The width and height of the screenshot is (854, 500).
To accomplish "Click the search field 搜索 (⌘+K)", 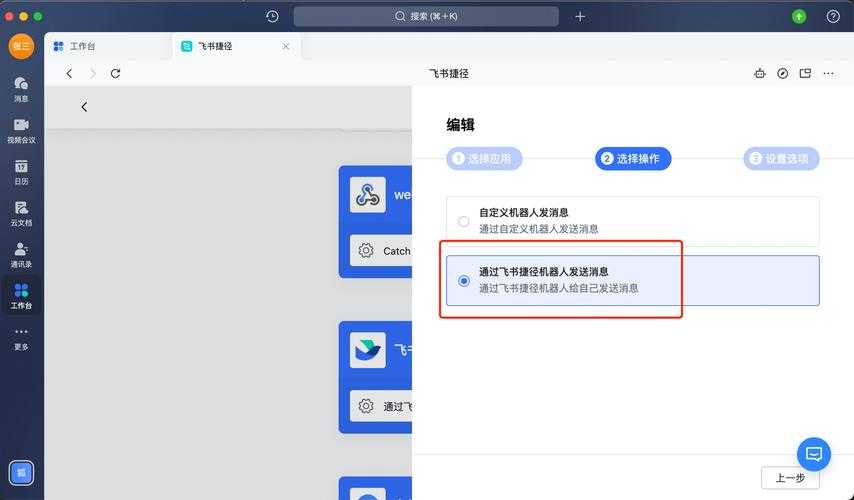I will pyautogui.click(x=426, y=16).
